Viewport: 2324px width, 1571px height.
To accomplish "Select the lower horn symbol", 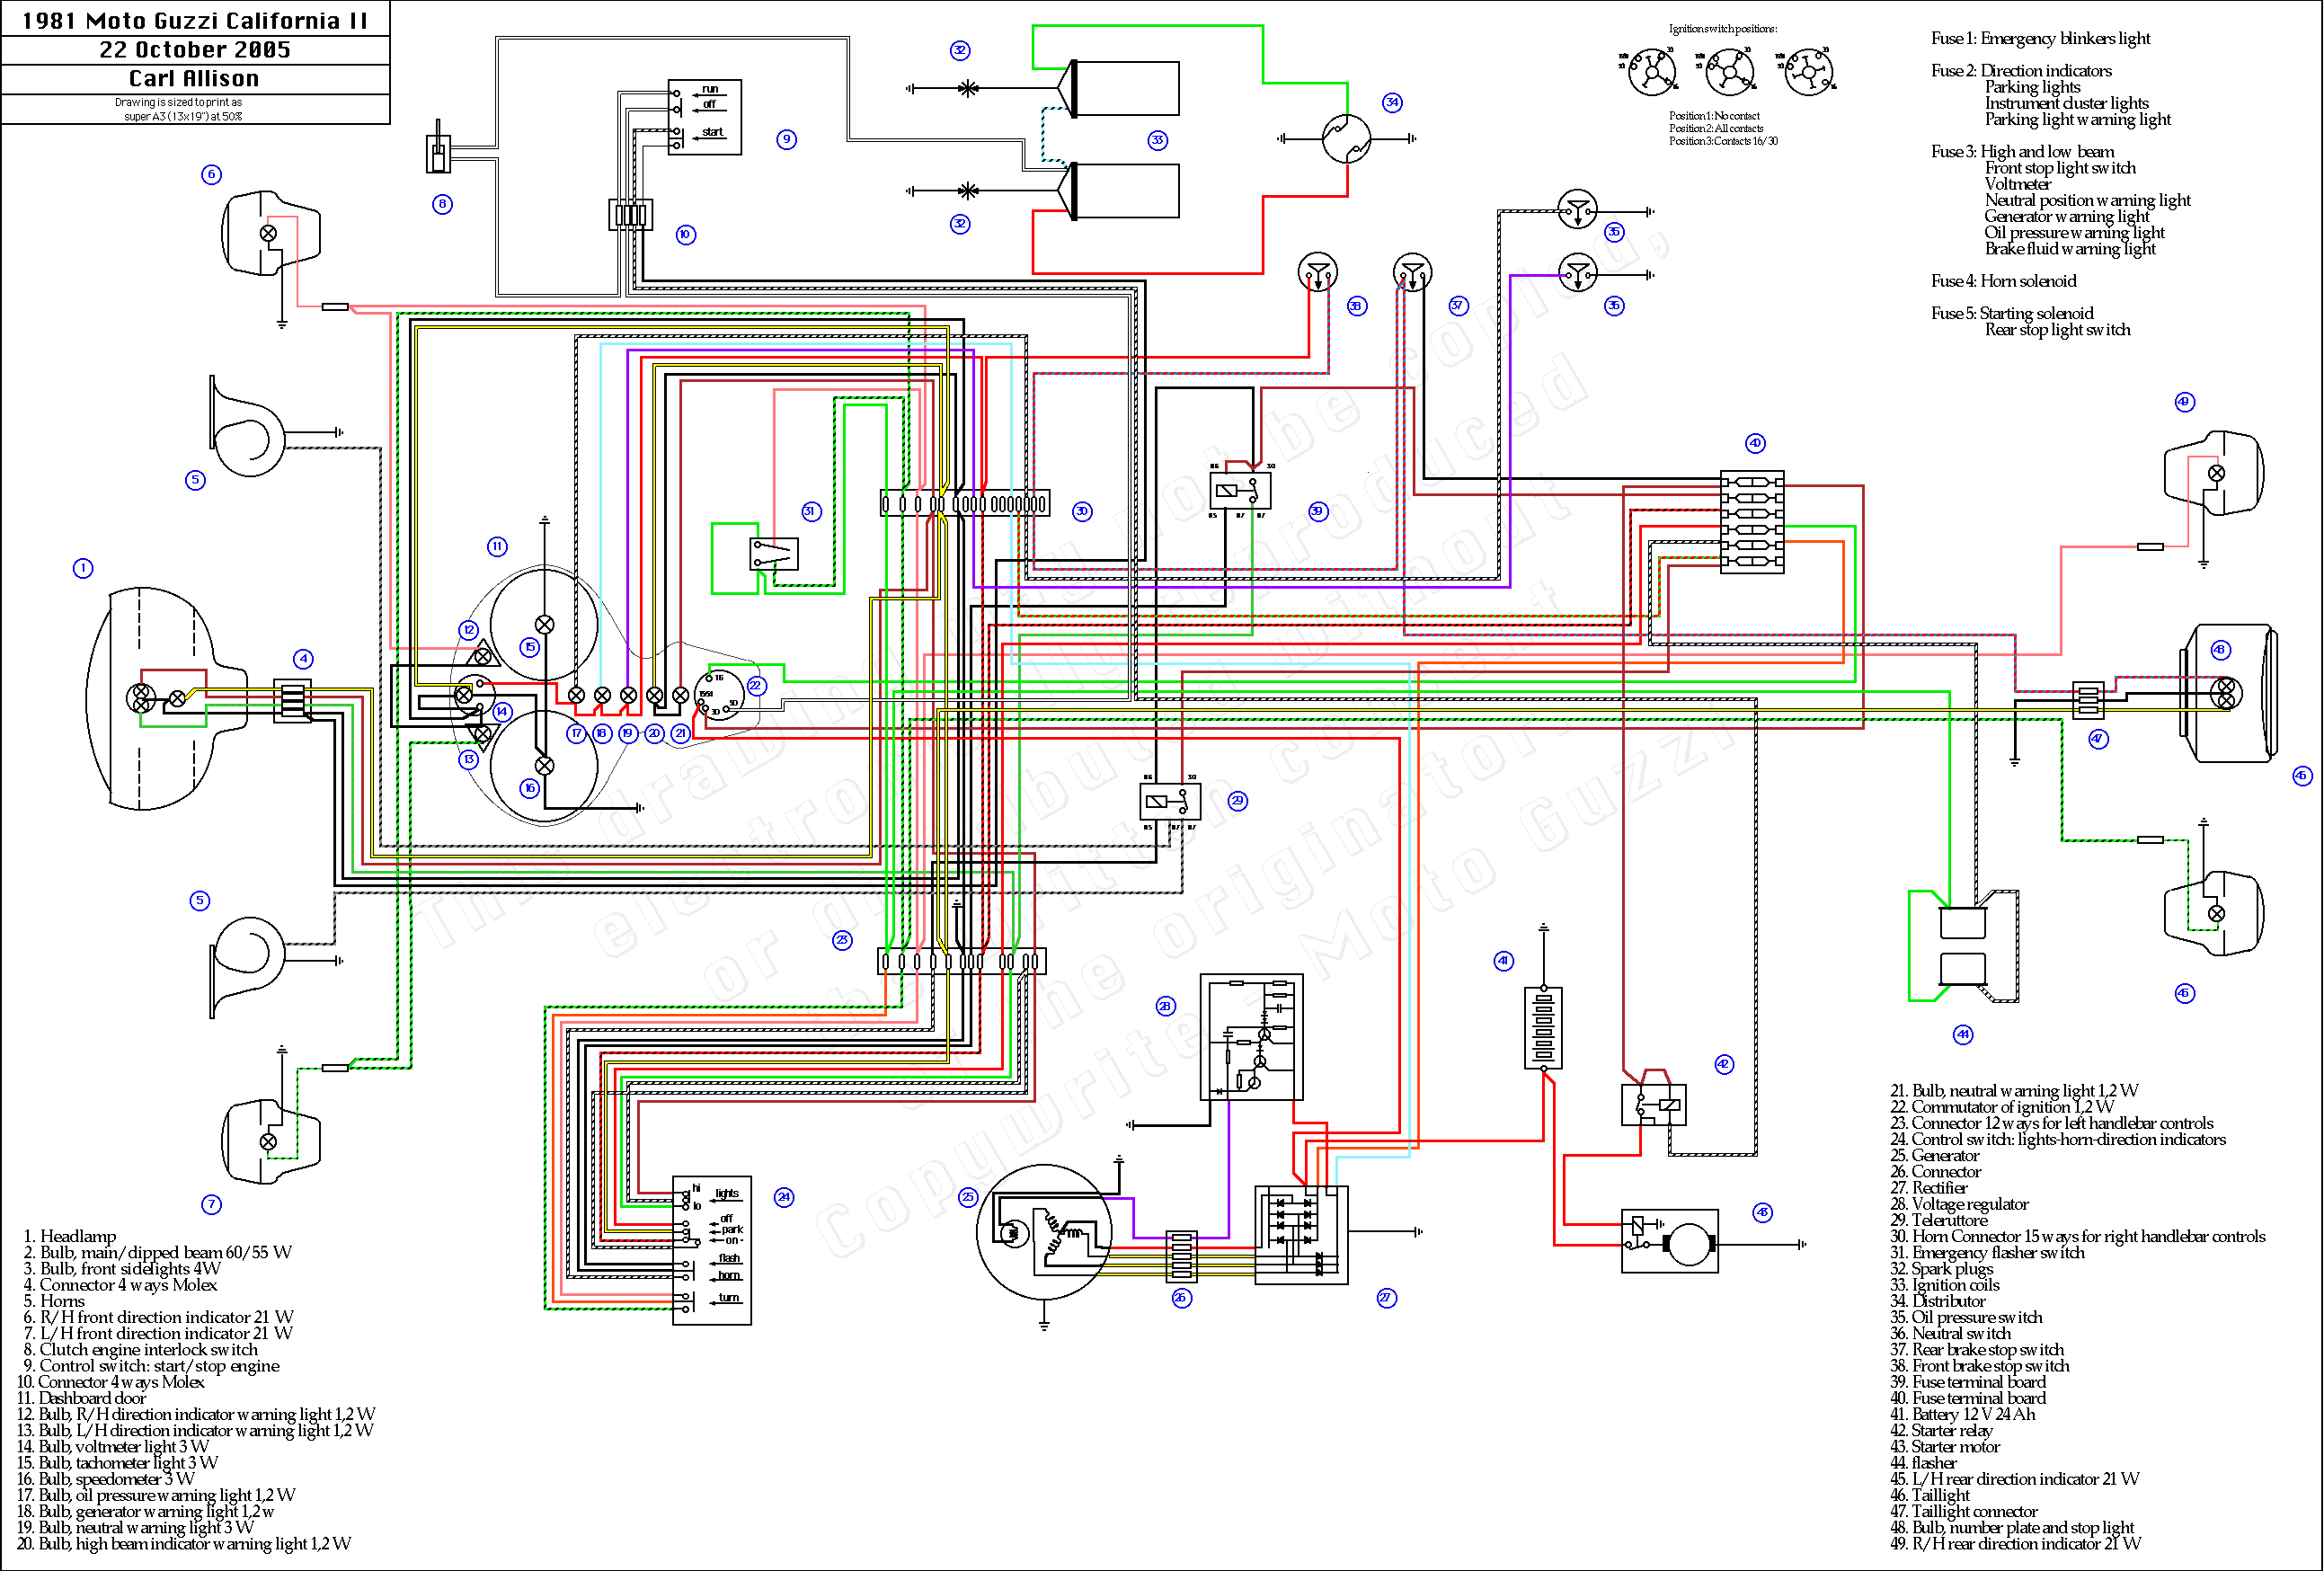I will [x=247, y=966].
